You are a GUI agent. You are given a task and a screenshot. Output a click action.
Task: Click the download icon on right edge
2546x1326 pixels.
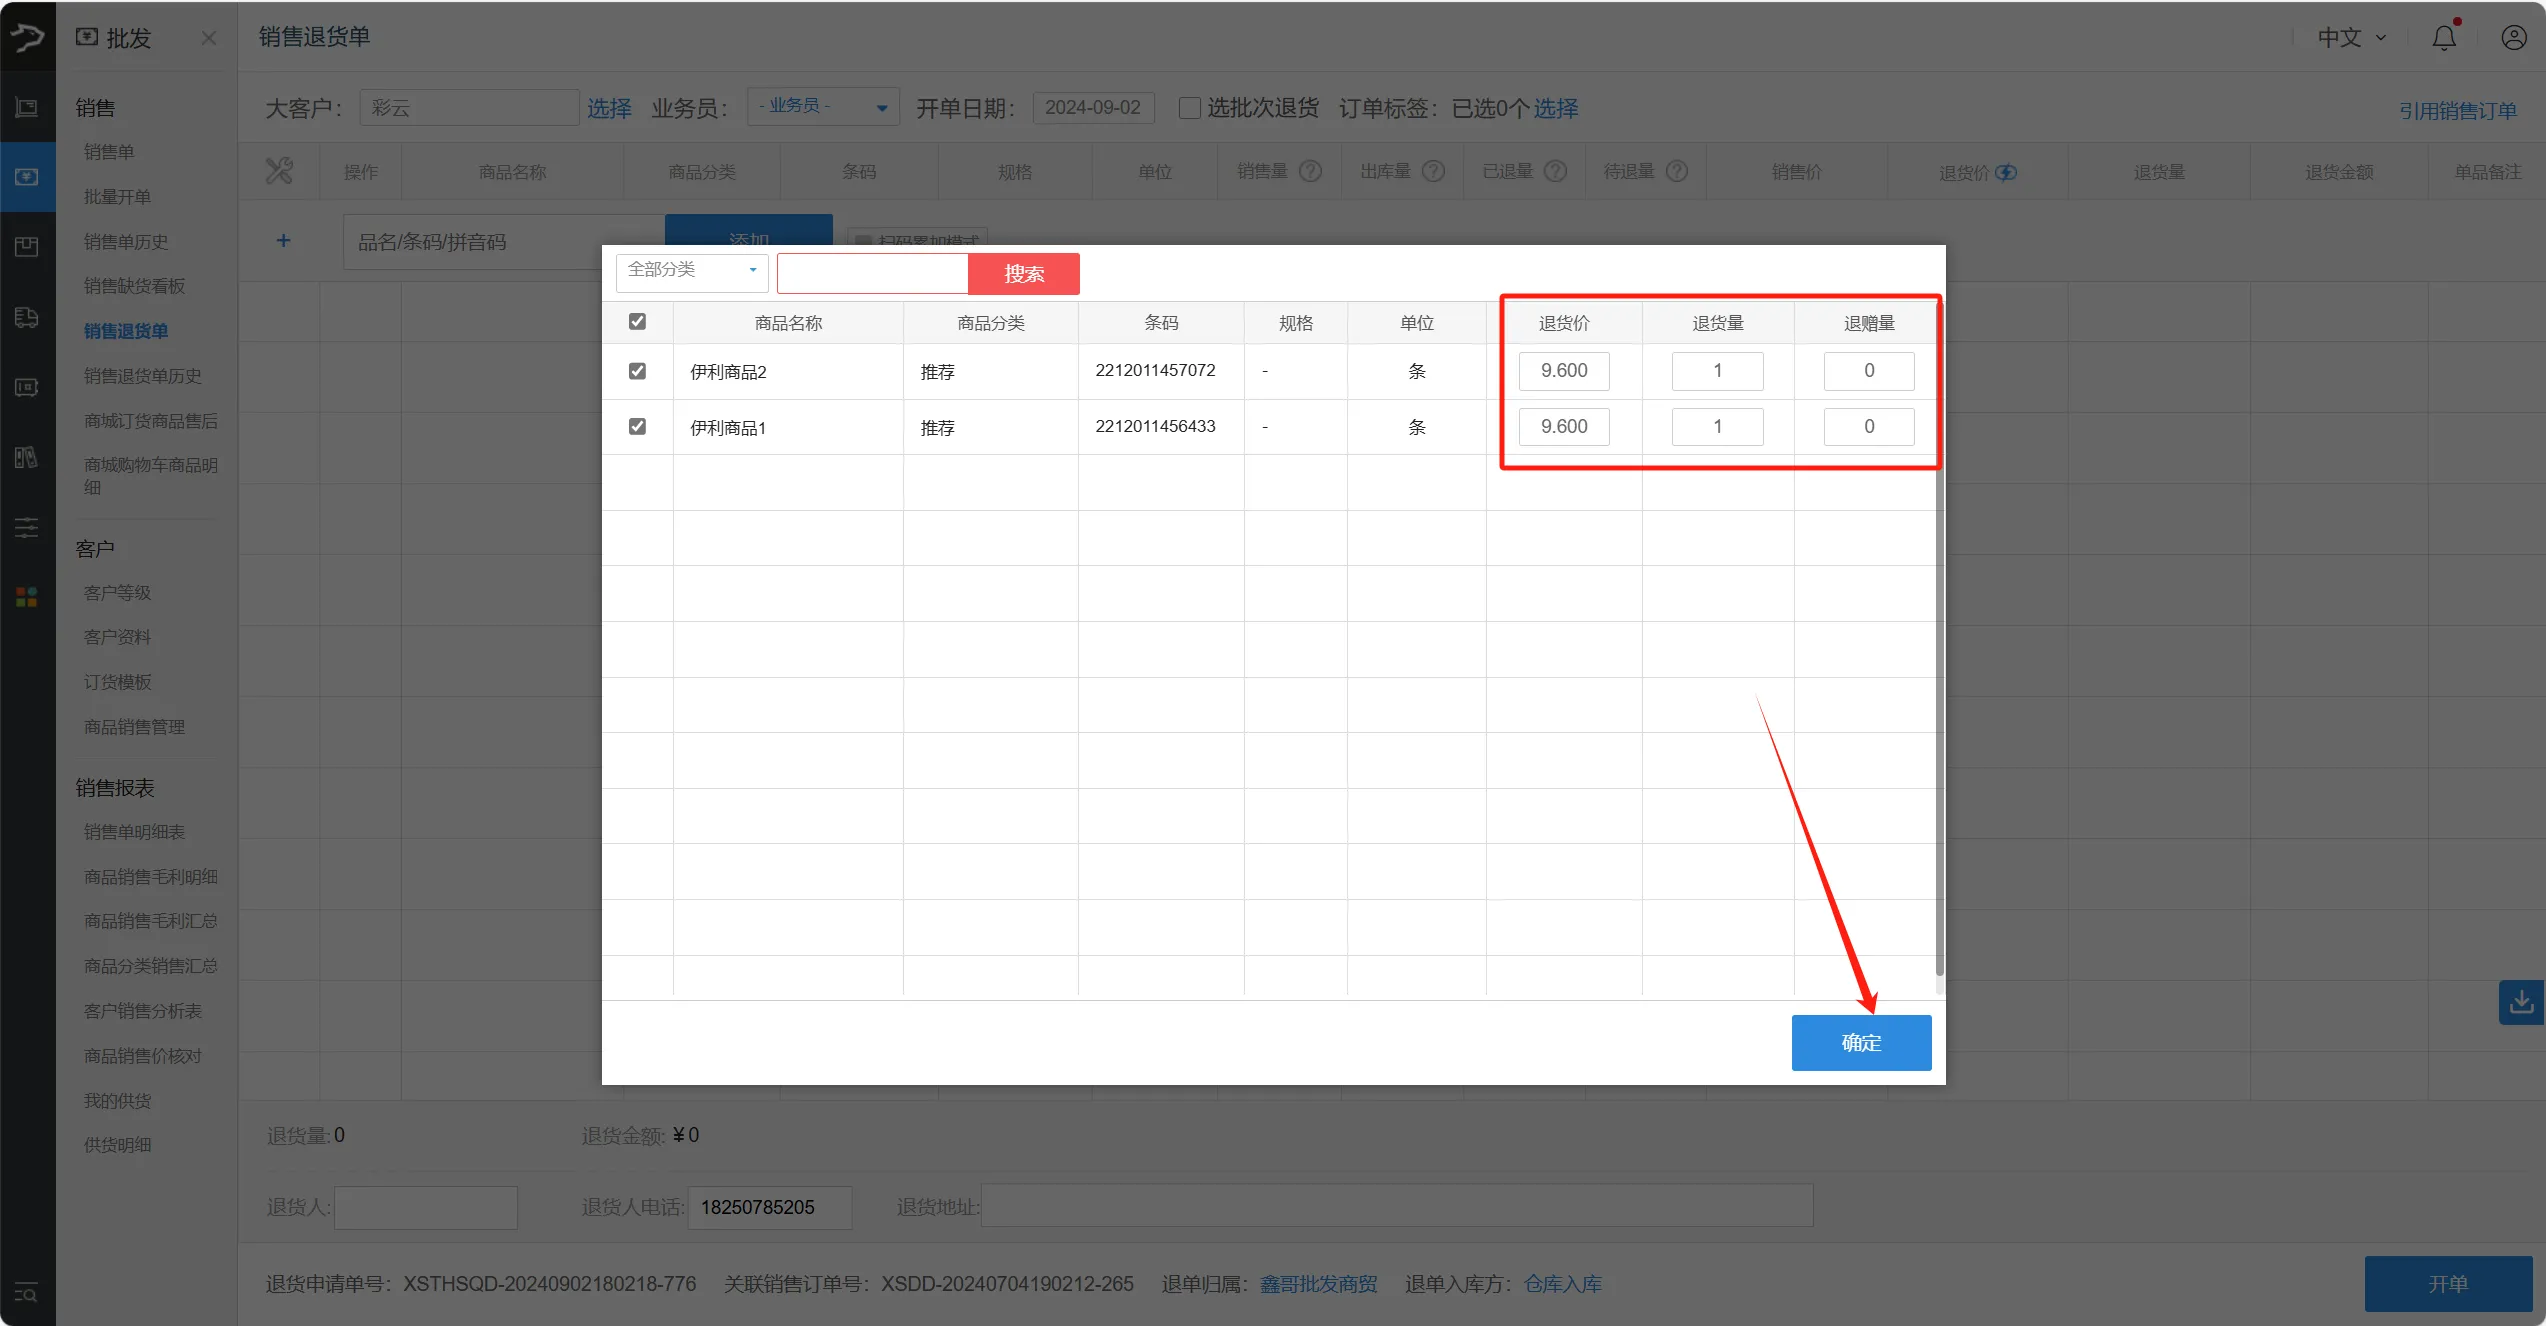(x=2521, y=1001)
